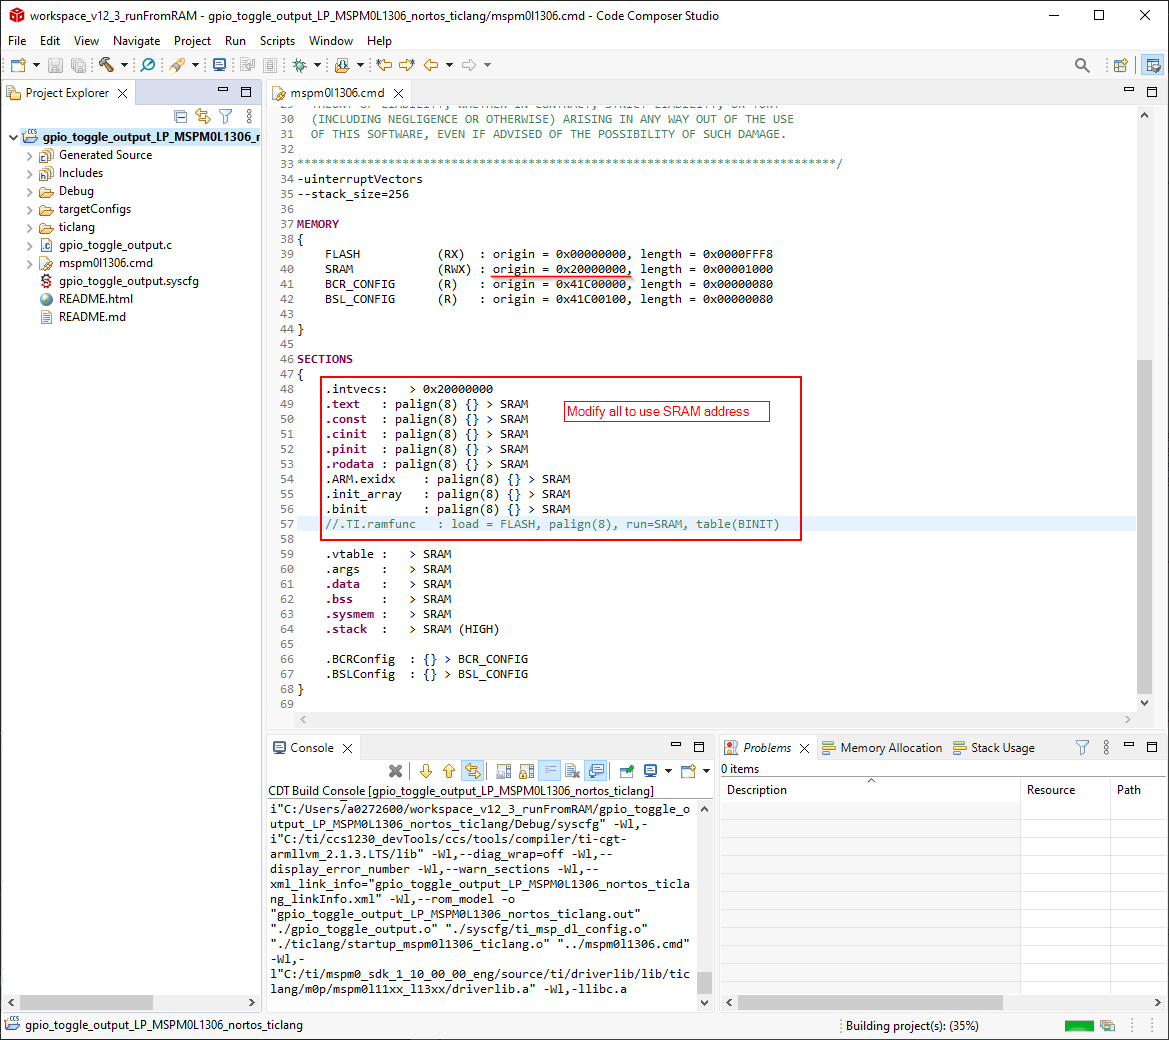
Task: Click the New file toolbar icon
Action: point(18,65)
